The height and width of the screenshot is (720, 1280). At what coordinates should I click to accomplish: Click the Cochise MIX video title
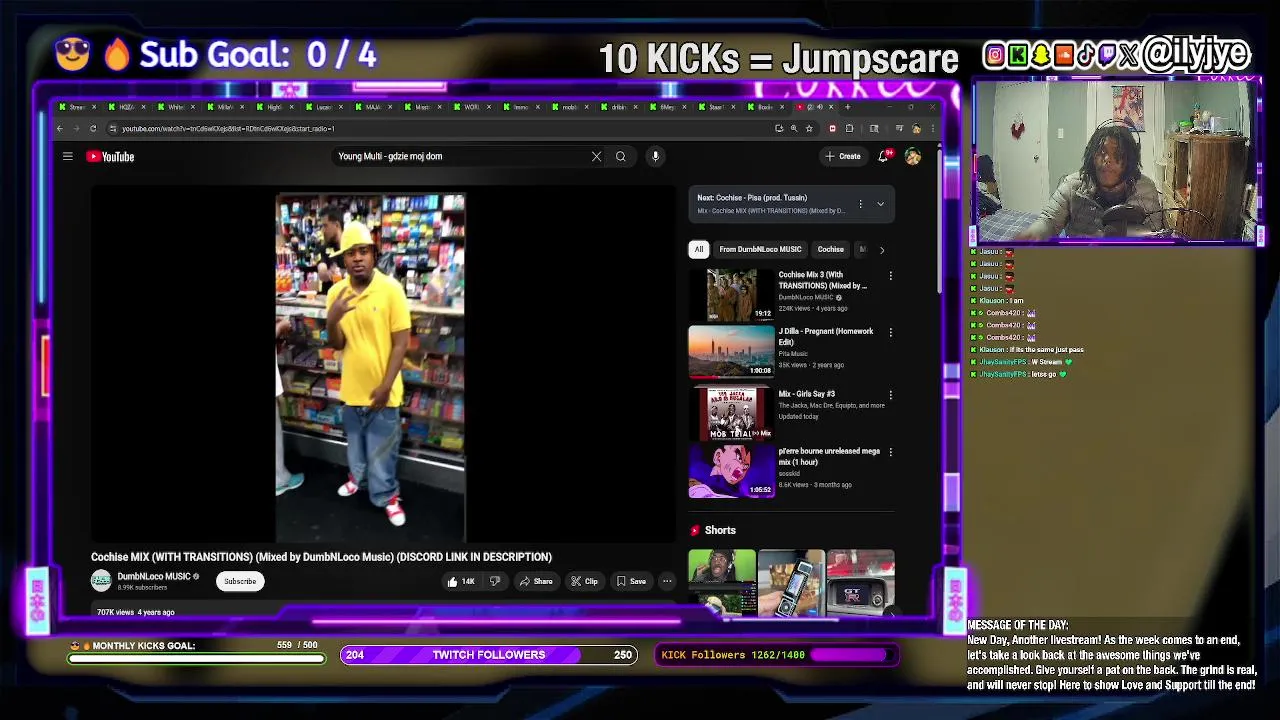coord(321,557)
